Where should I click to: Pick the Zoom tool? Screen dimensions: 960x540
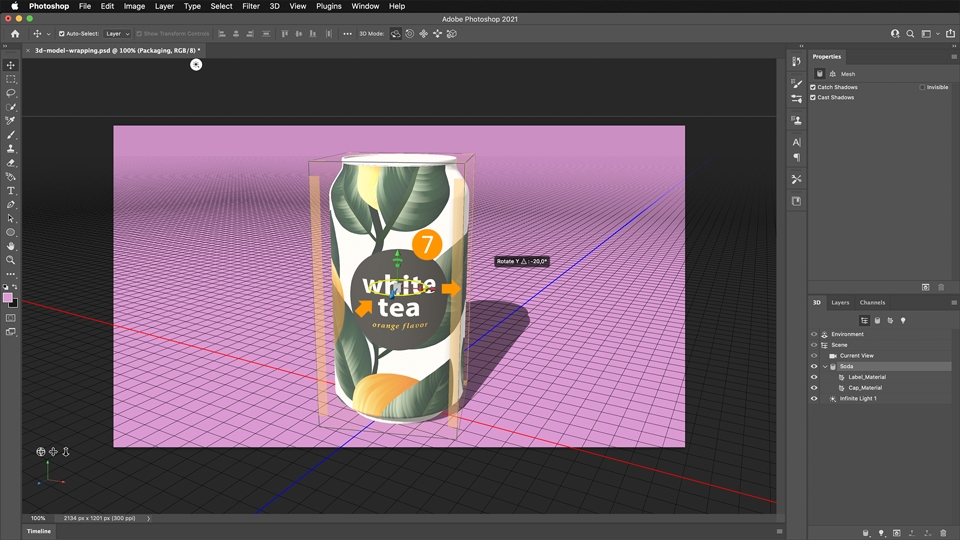(11, 260)
